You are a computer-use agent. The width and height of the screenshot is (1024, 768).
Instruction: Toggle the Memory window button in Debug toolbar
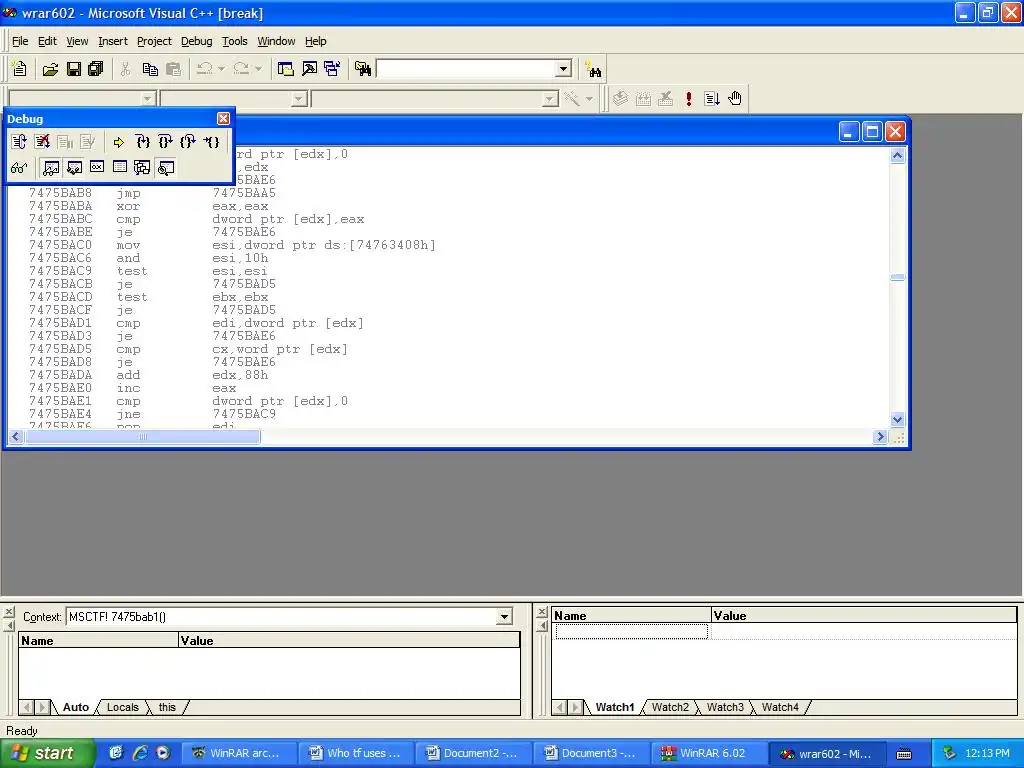[120, 168]
